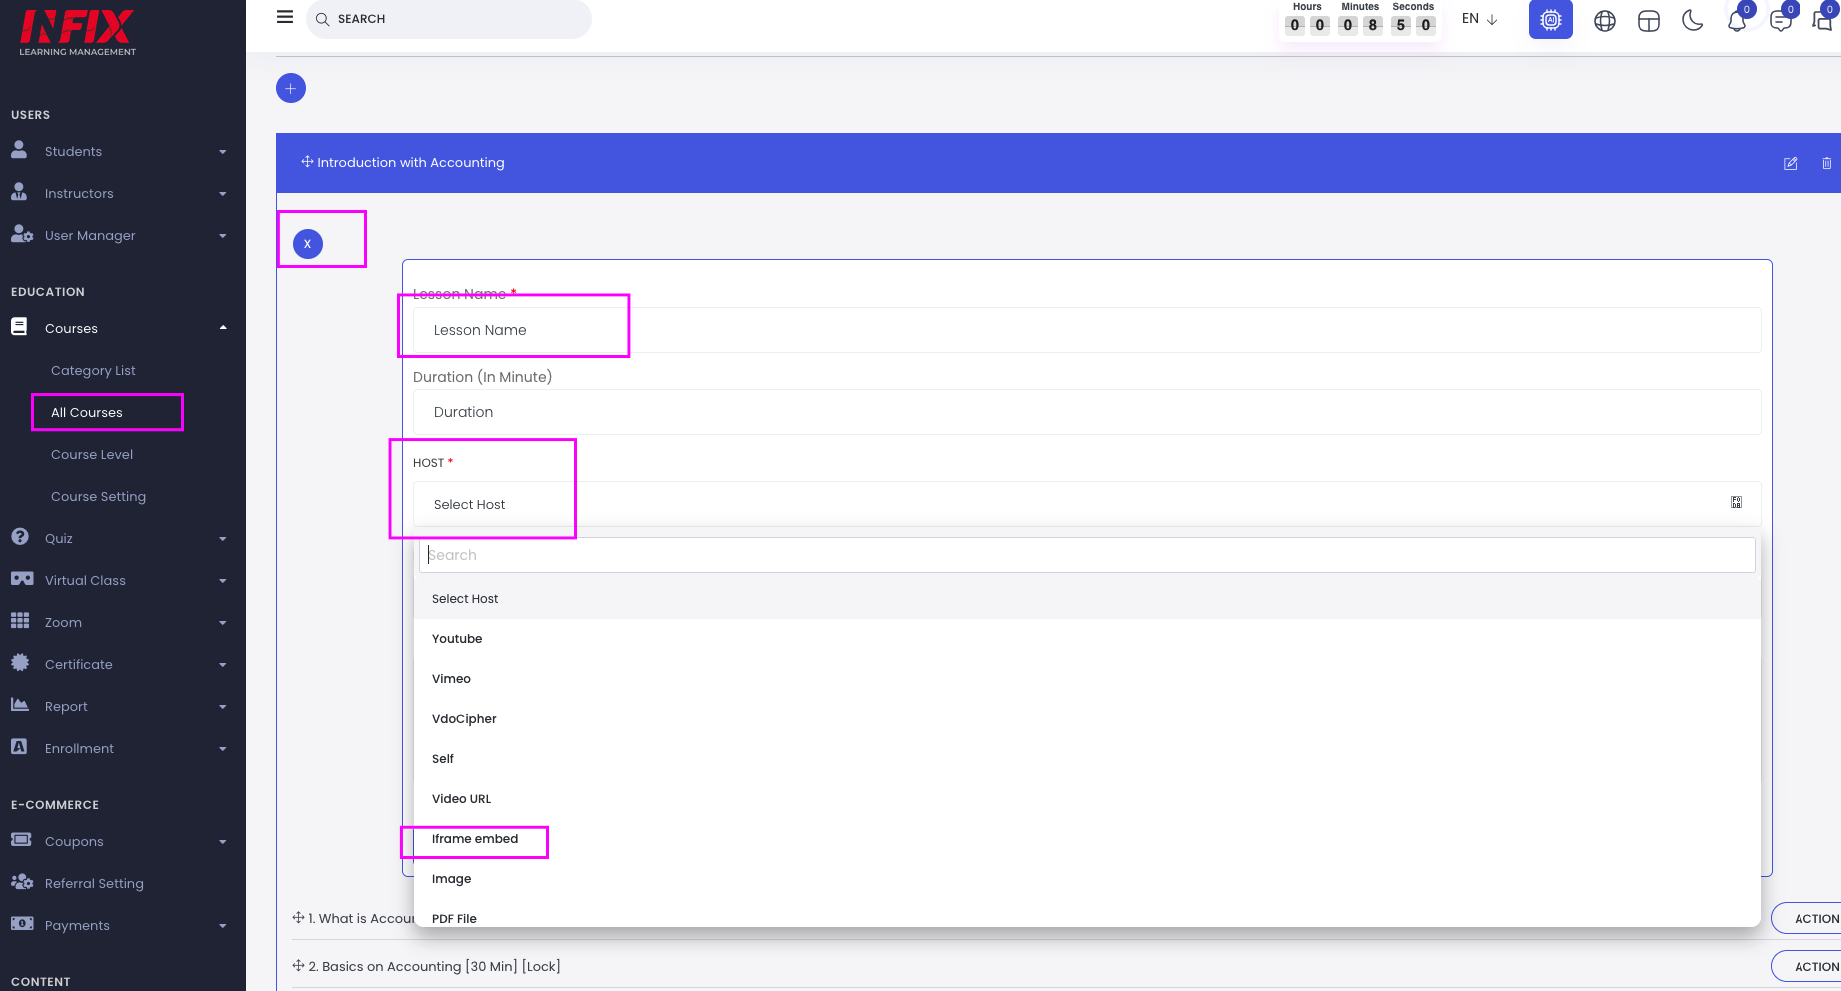Screen dimensions: 1841x991
Task: Expand the Zoom menu arrow
Action: (223, 623)
